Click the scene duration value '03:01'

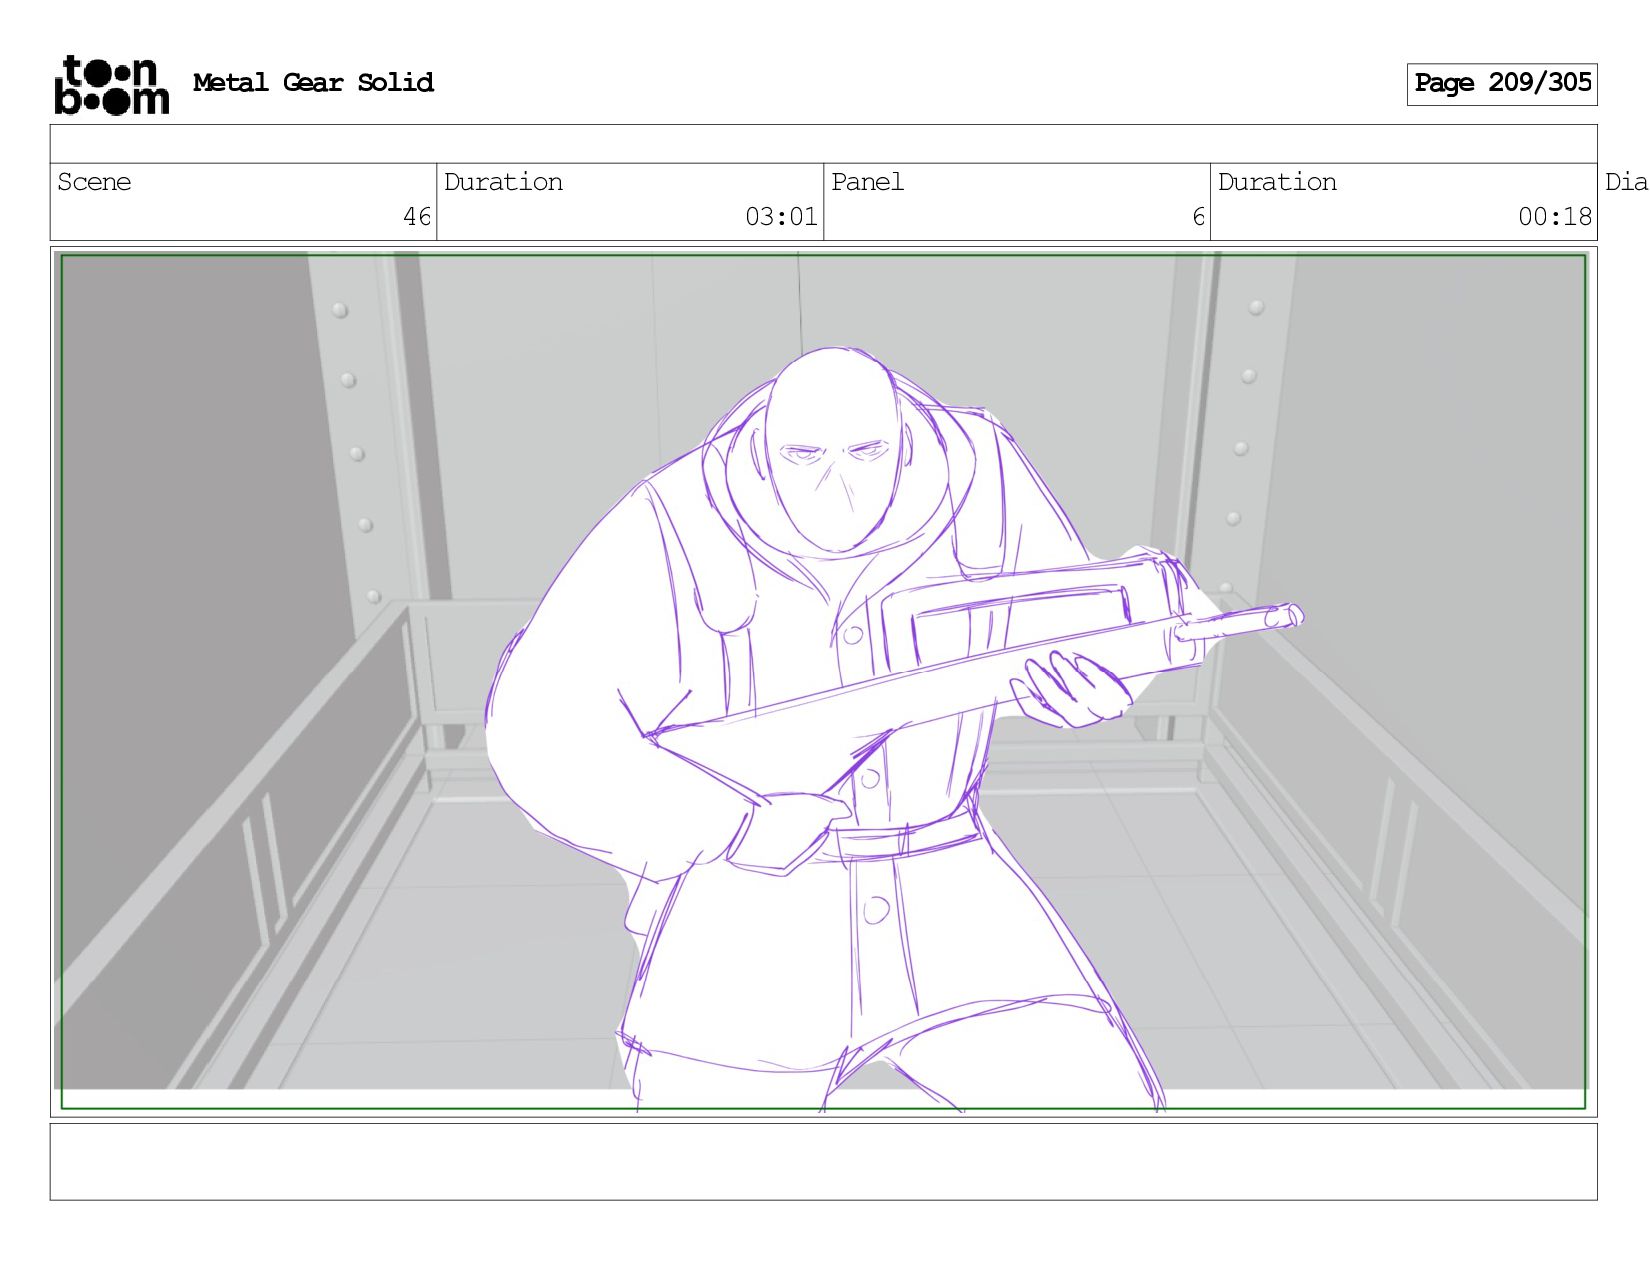tap(781, 217)
